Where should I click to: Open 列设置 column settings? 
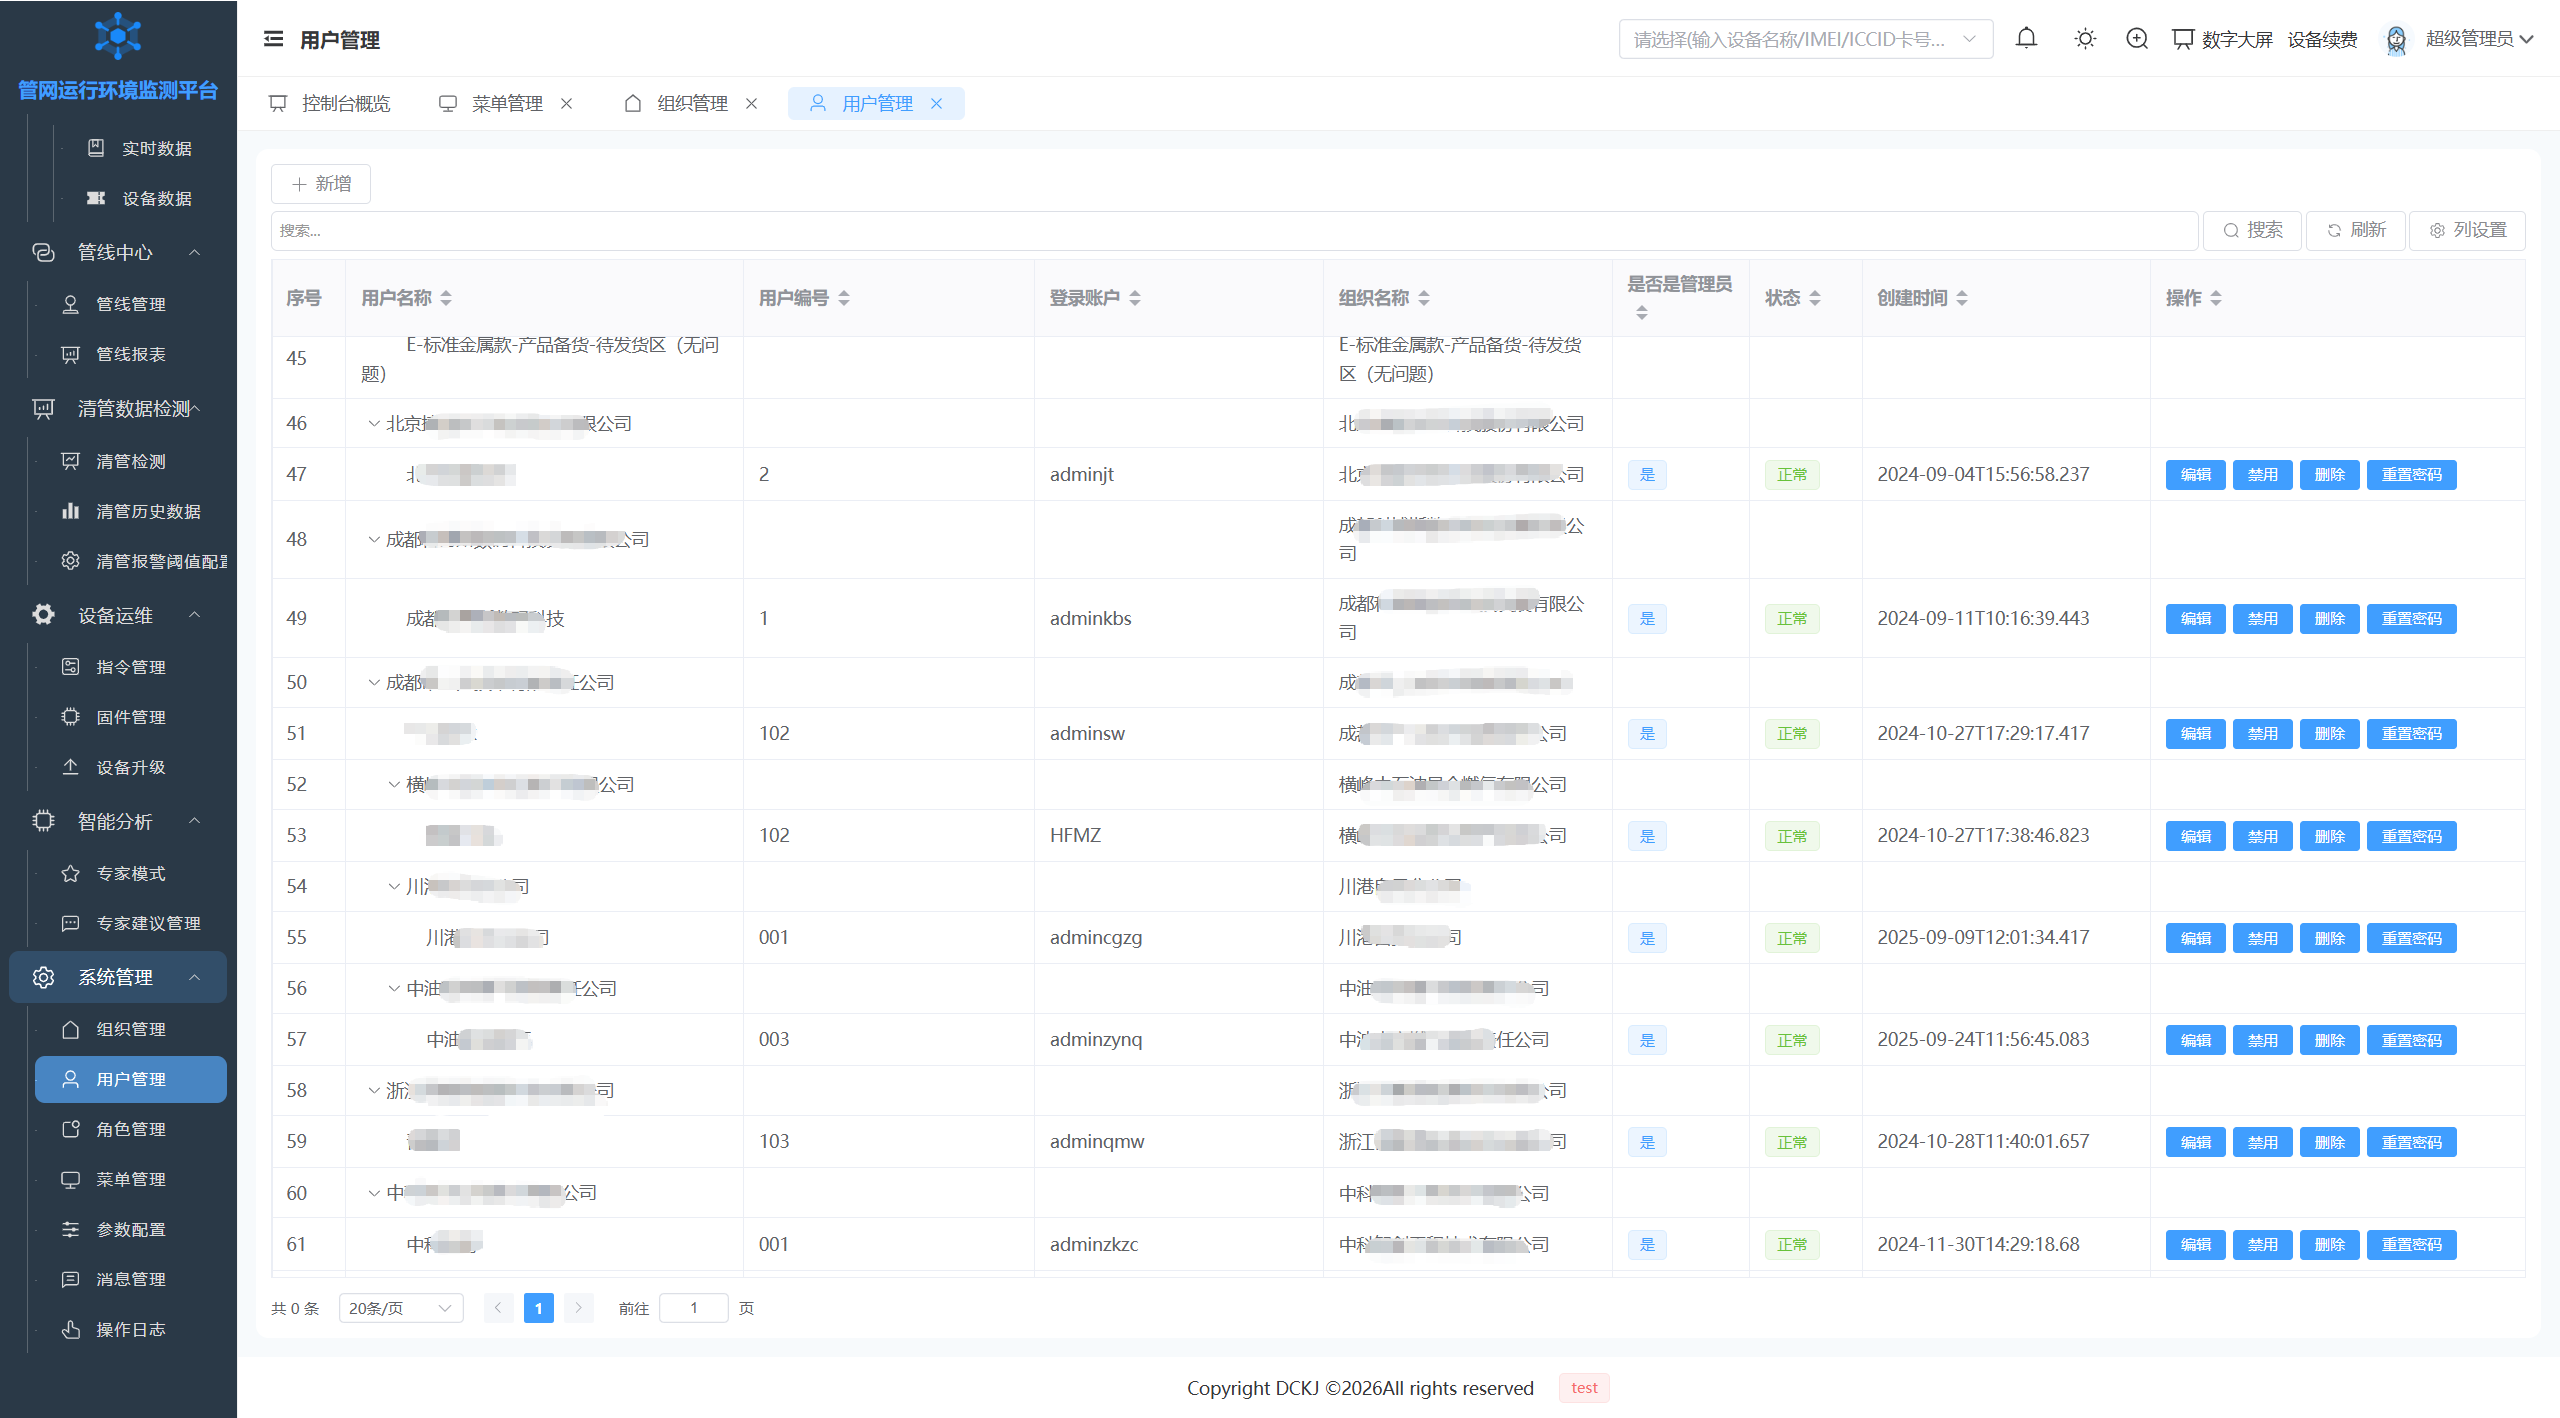[2467, 230]
